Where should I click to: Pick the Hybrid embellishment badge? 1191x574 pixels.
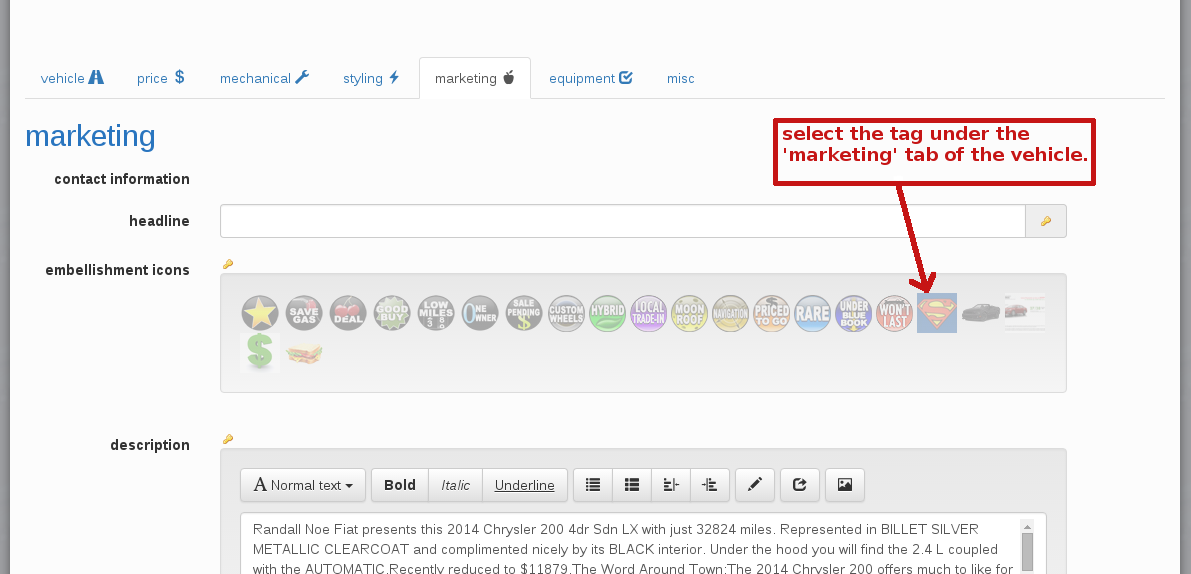pyautogui.click(x=607, y=313)
